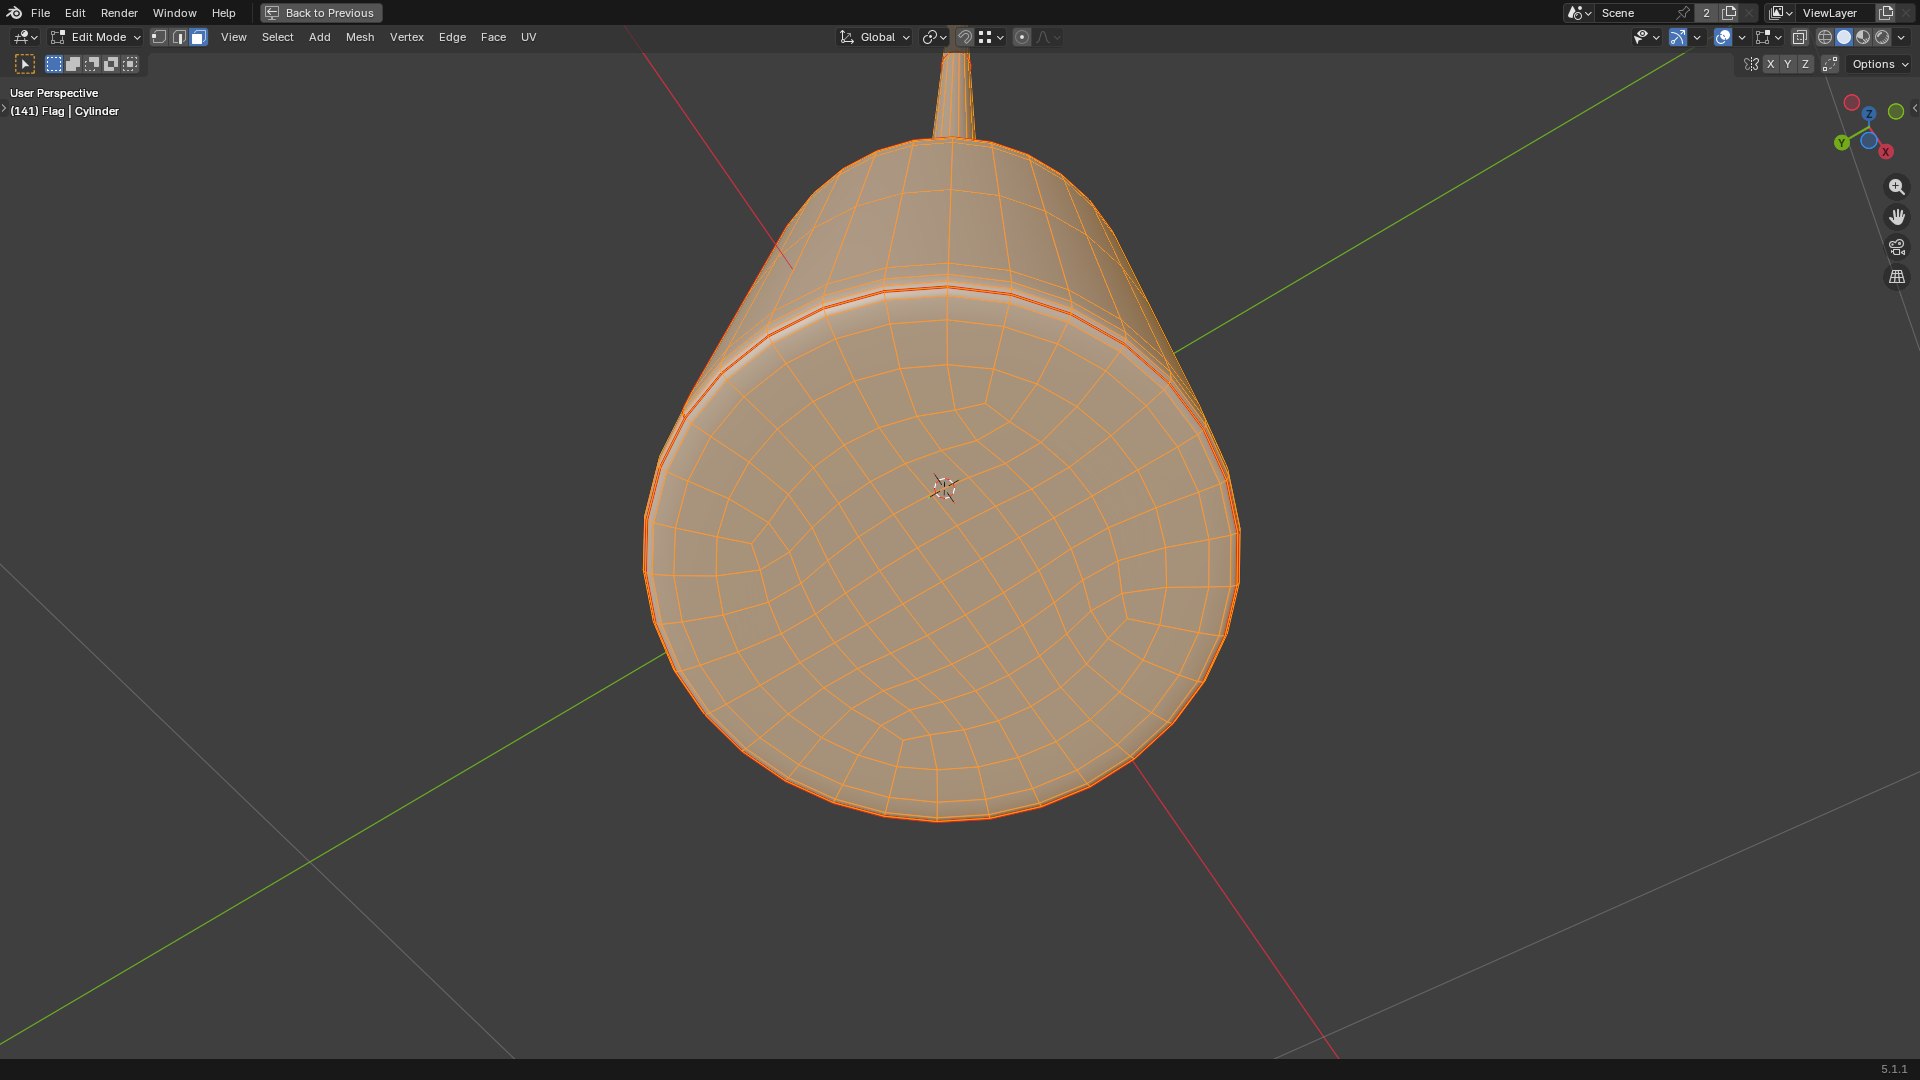This screenshot has width=1920, height=1080.
Task: Open editor type dropdown
Action: tap(25, 37)
